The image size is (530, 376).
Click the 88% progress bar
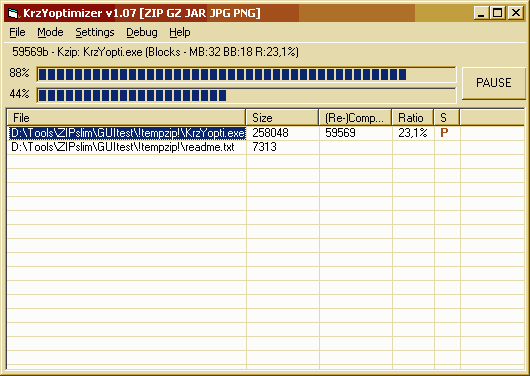click(x=246, y=74)
